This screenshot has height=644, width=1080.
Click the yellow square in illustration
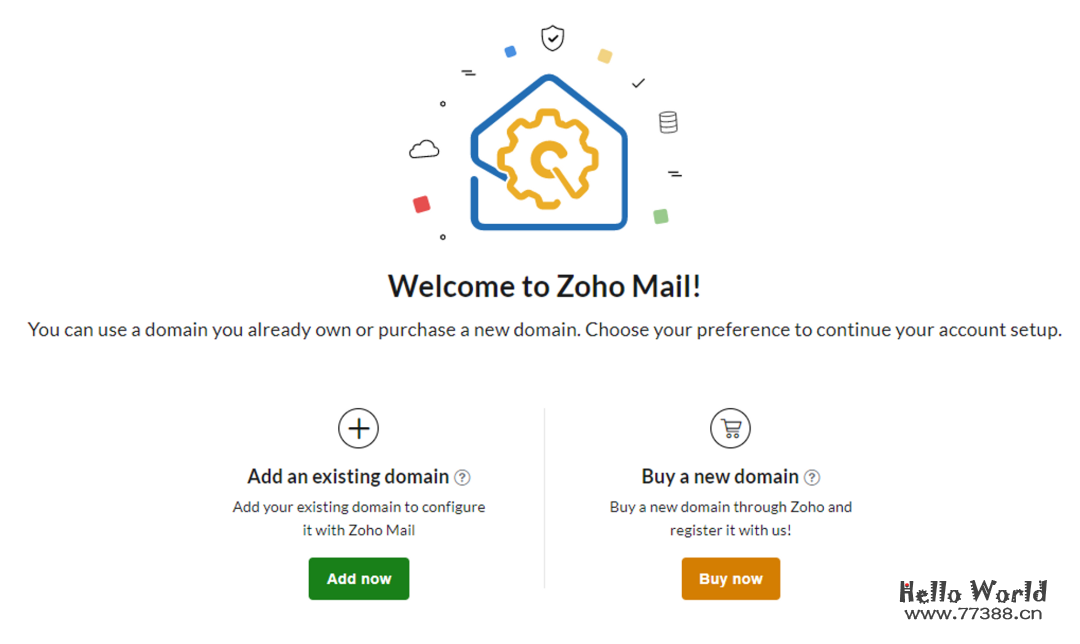coord(605,56)
